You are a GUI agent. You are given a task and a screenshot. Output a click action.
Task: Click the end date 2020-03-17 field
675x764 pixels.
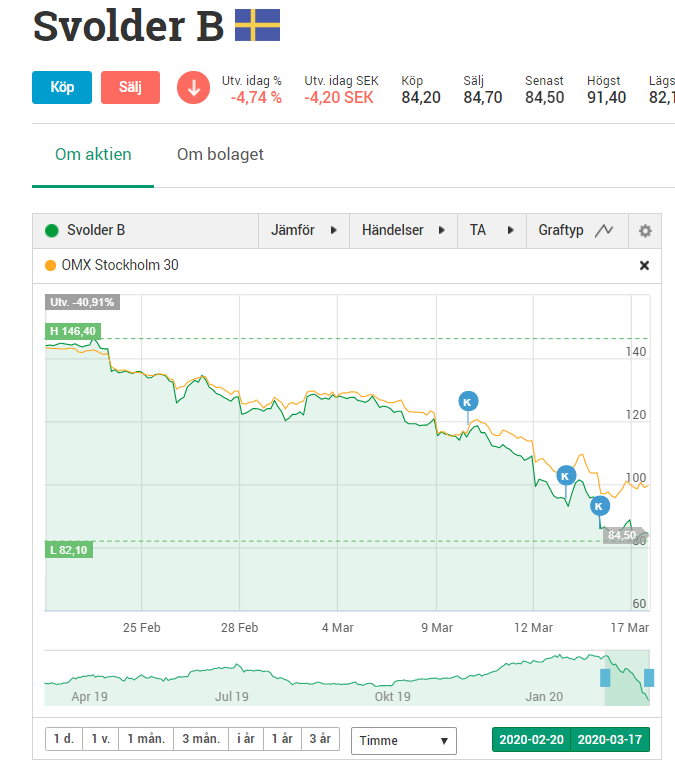[610, 740]
